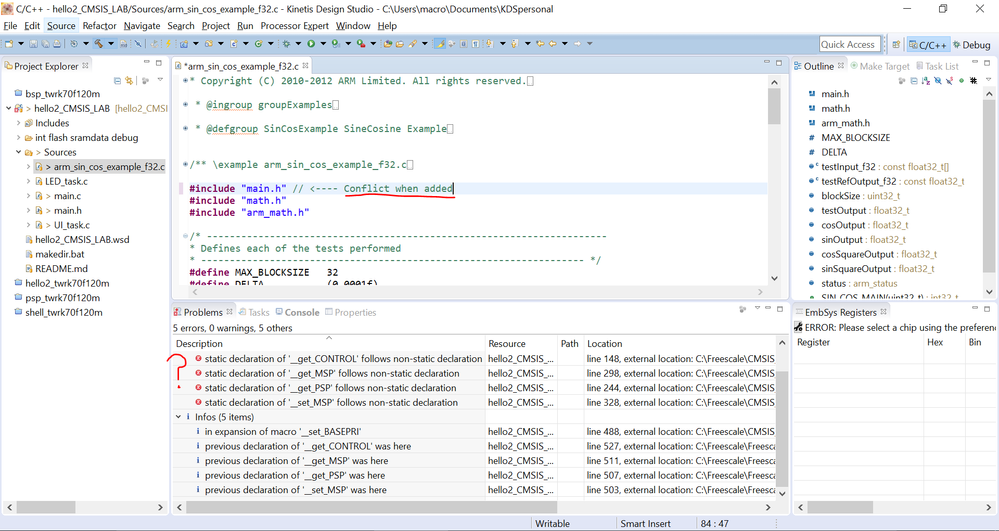Image resolution: width=999 pixels, height=531 pixels.
Task: Maximize the Problems panel view
Action: [780, 309]
